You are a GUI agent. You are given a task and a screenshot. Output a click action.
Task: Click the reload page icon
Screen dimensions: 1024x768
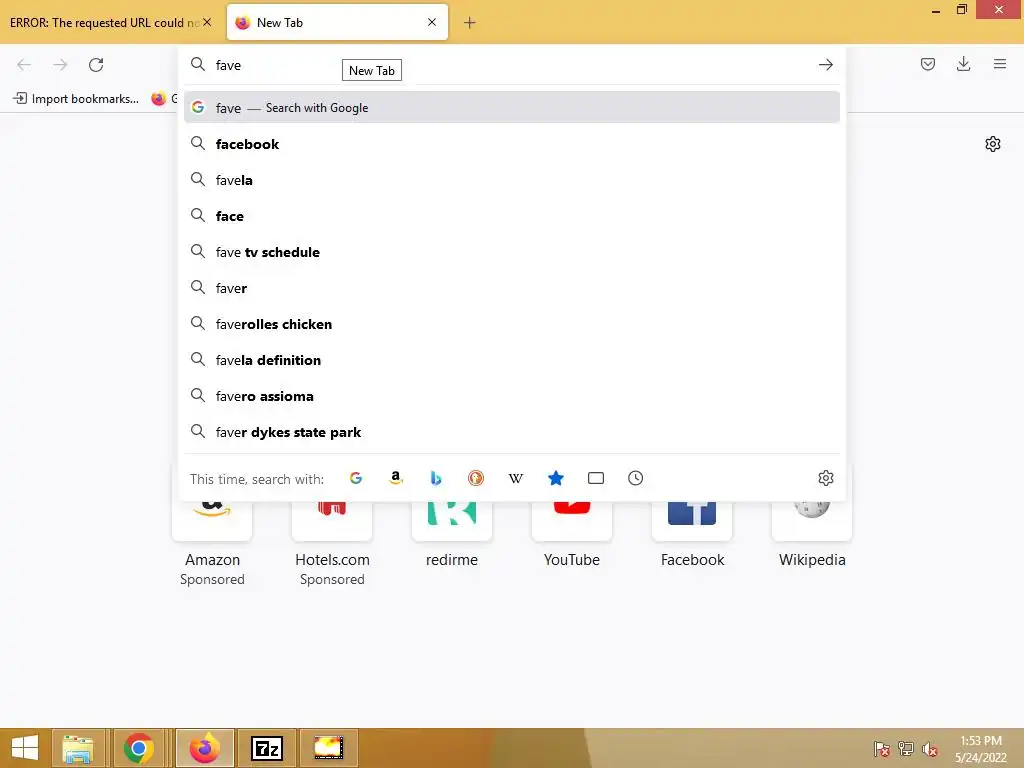click(x=96, y=65)
